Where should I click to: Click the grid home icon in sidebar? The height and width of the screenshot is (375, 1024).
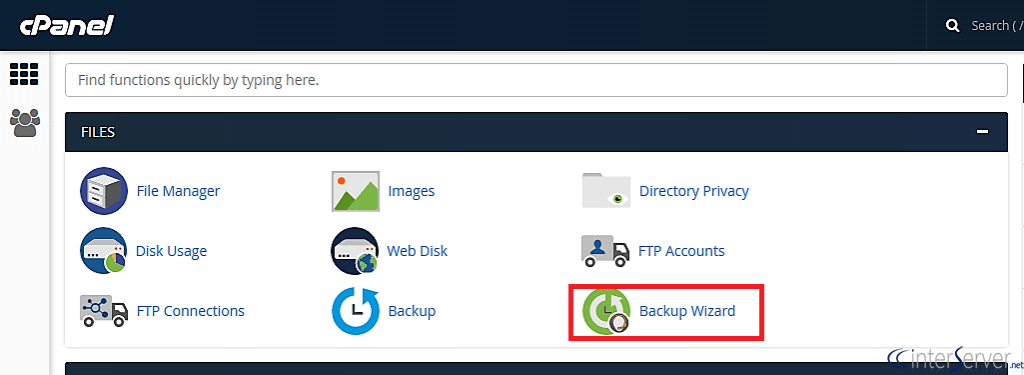tap(24, 74)
